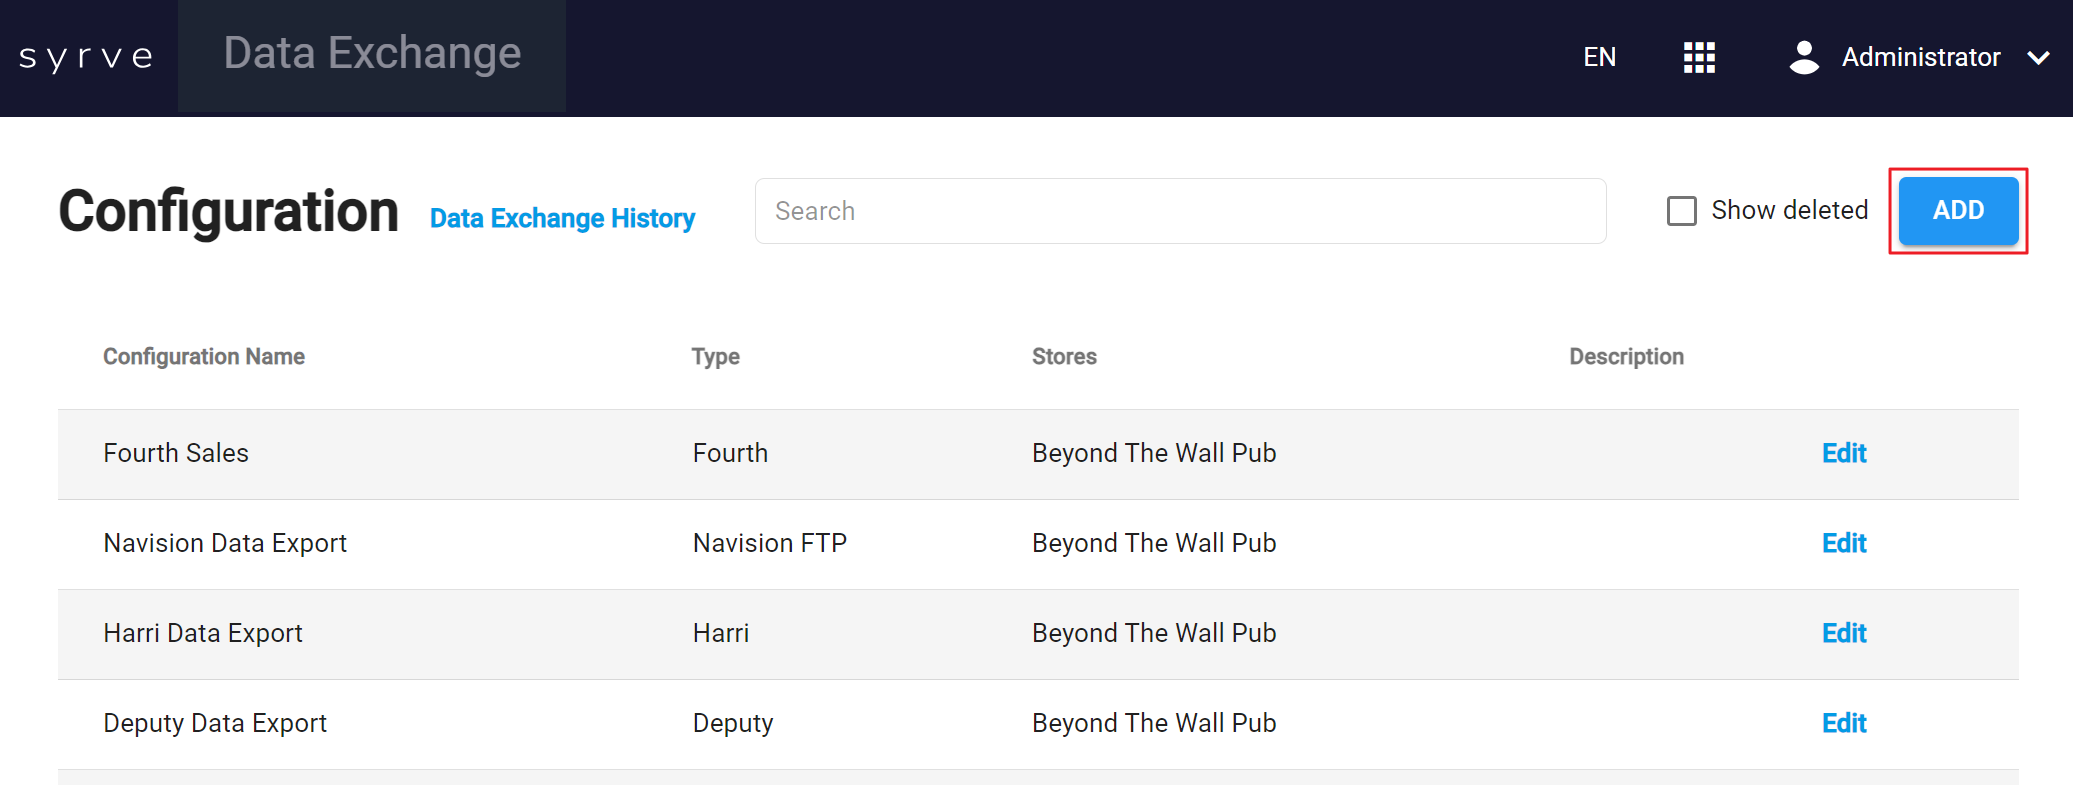Click the Configuration Name column header
Viewport: 2073px width, 785px height.
pyautogui.click(x=204, y=357)
